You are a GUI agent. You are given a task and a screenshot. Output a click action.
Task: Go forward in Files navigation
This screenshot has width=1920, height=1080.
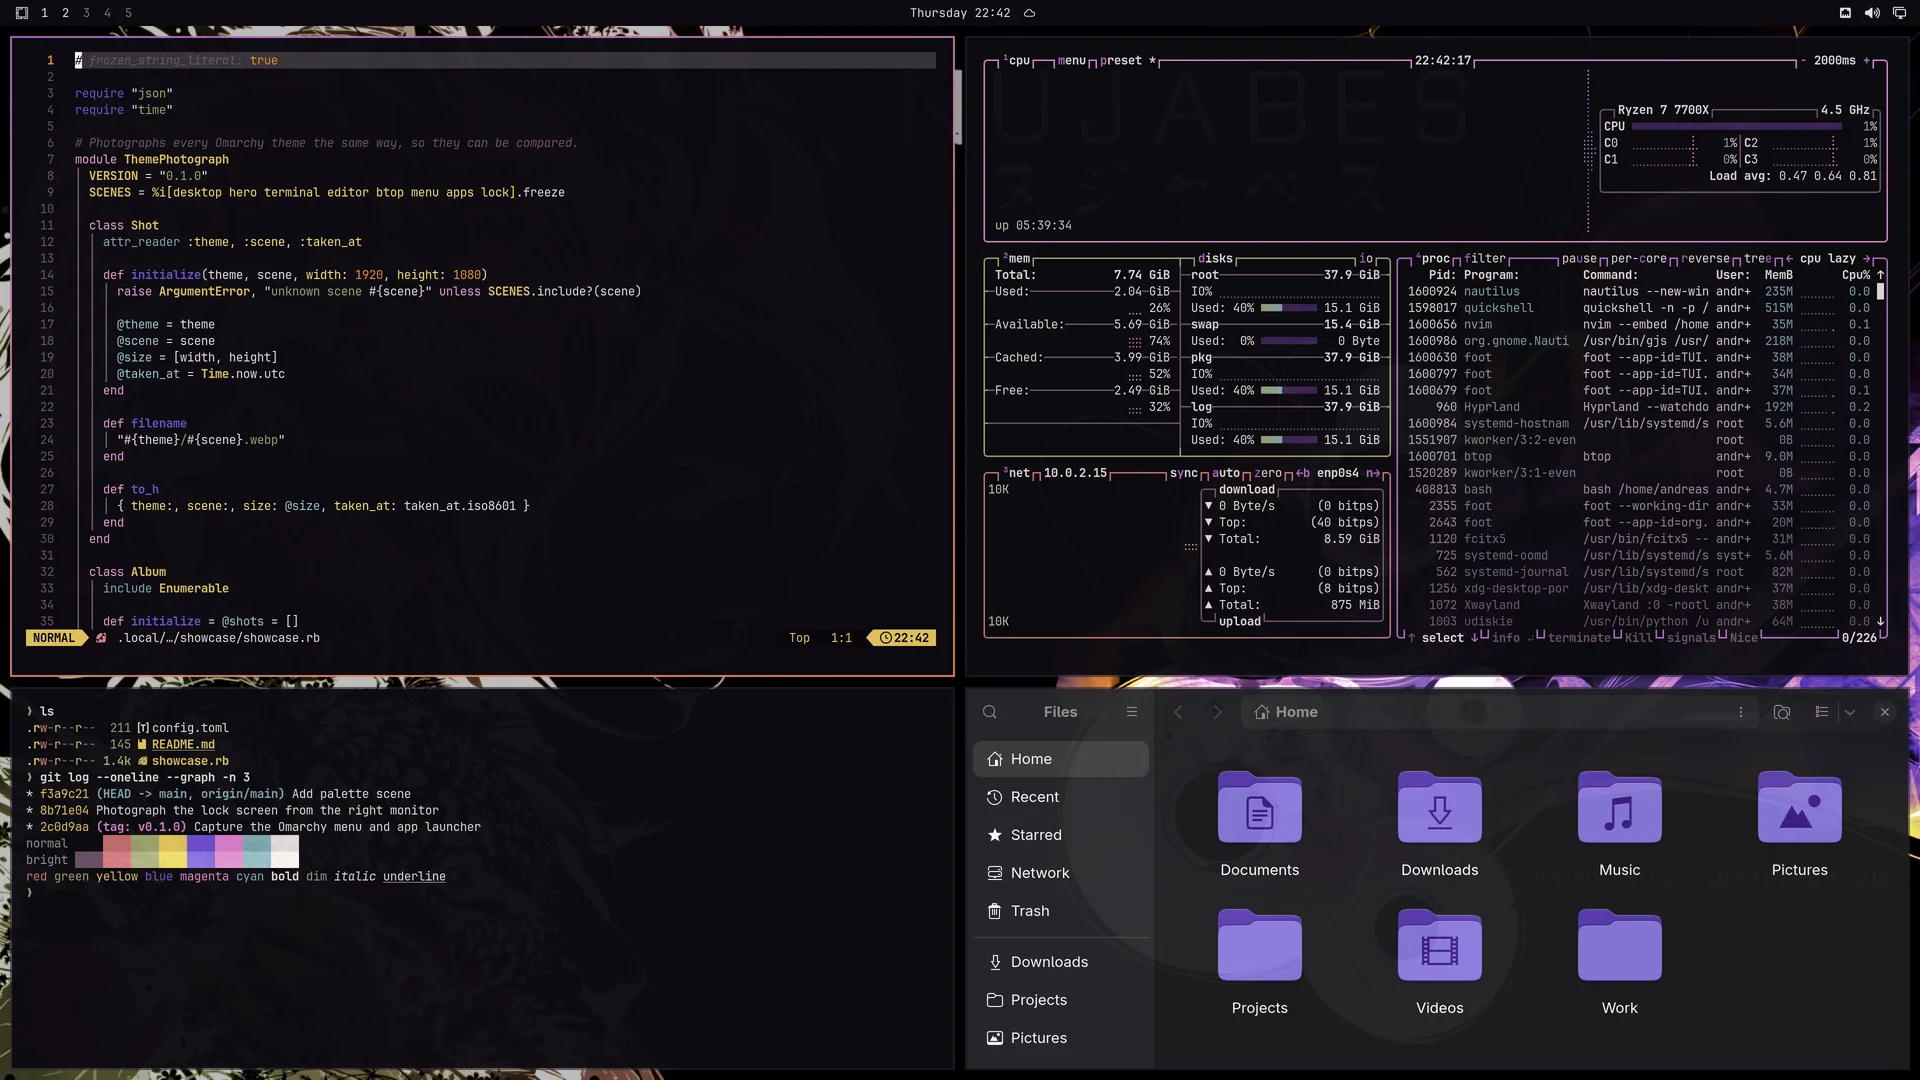pos(1217,712)
